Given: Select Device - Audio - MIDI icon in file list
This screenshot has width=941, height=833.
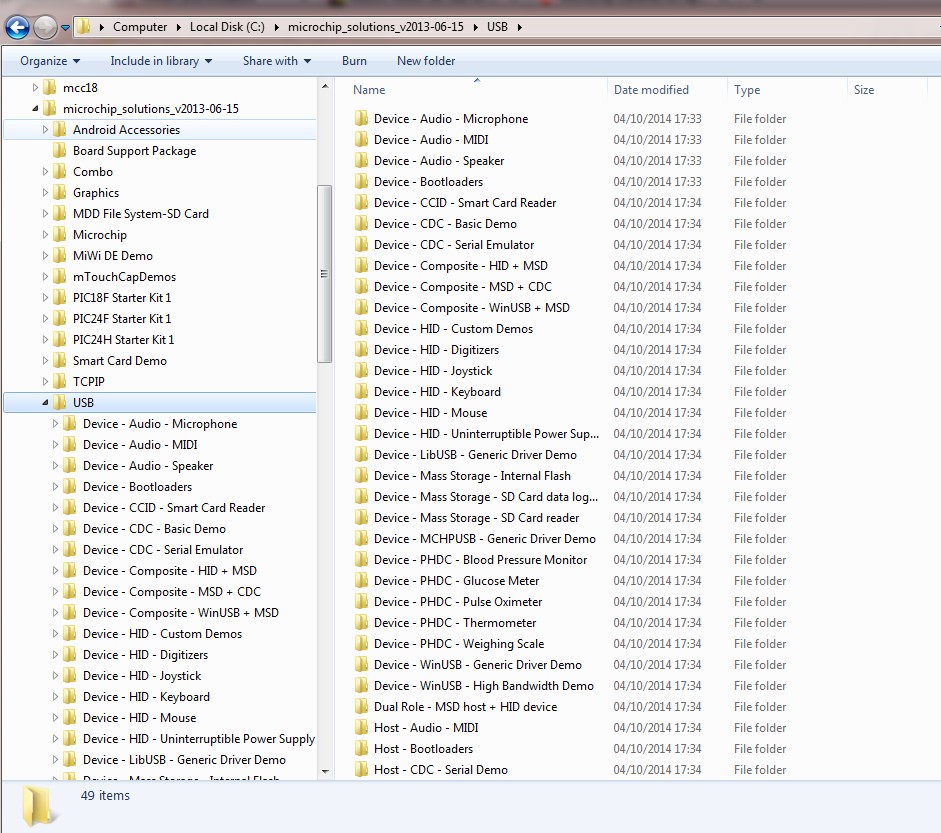Looking at the screenshot, I should pyautogui.click(x=361, y=140).
